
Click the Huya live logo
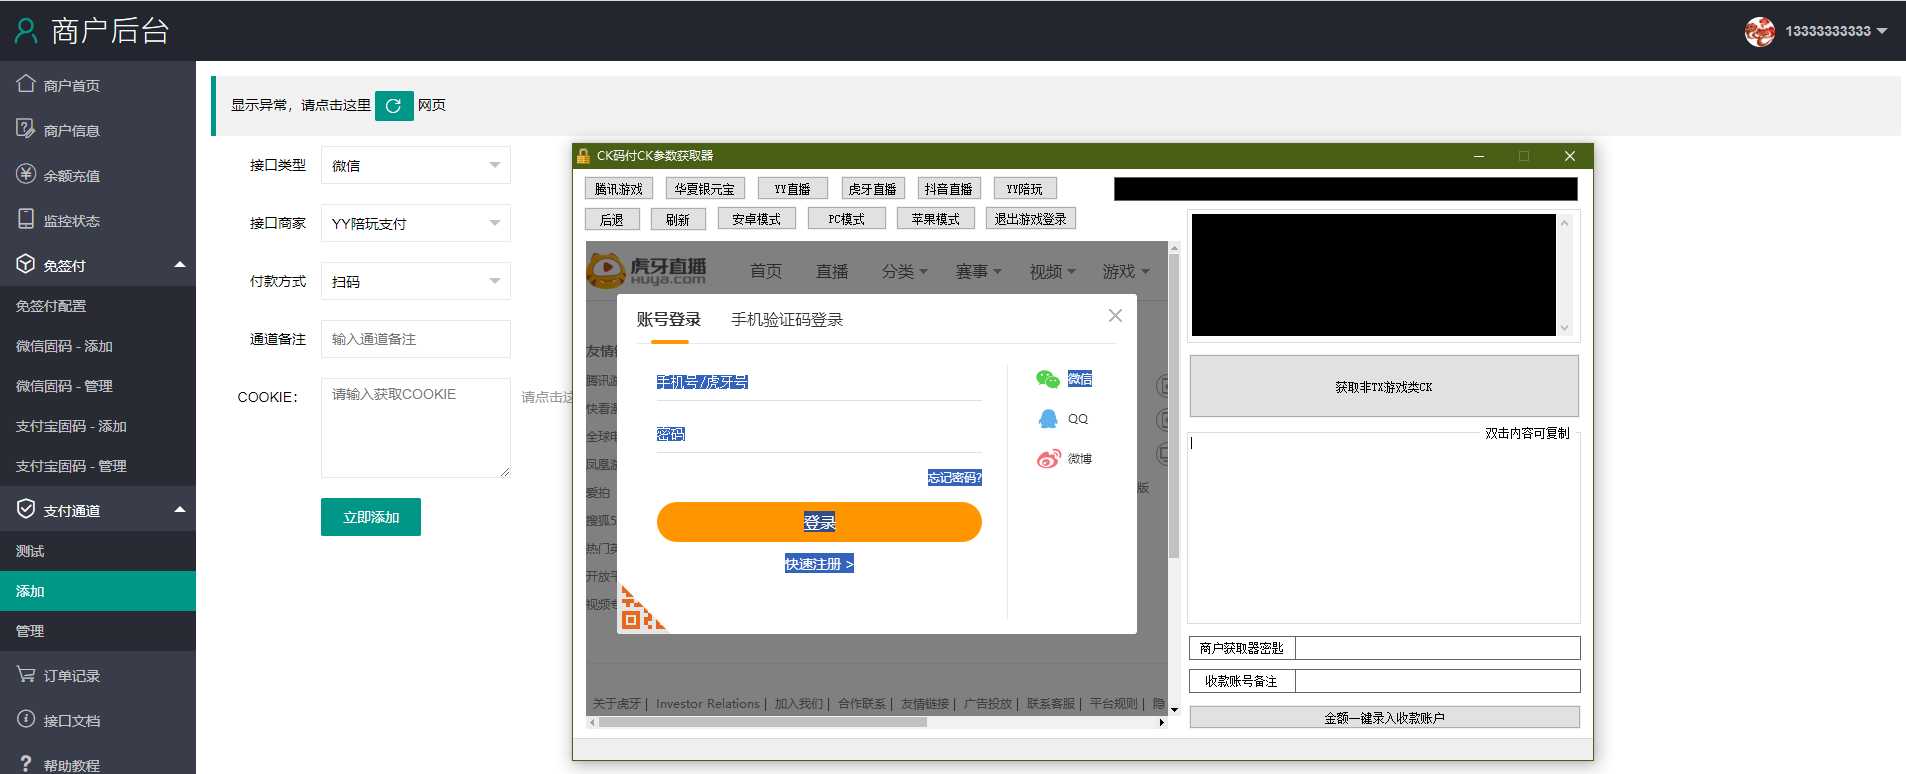click(x=647, y=270)
